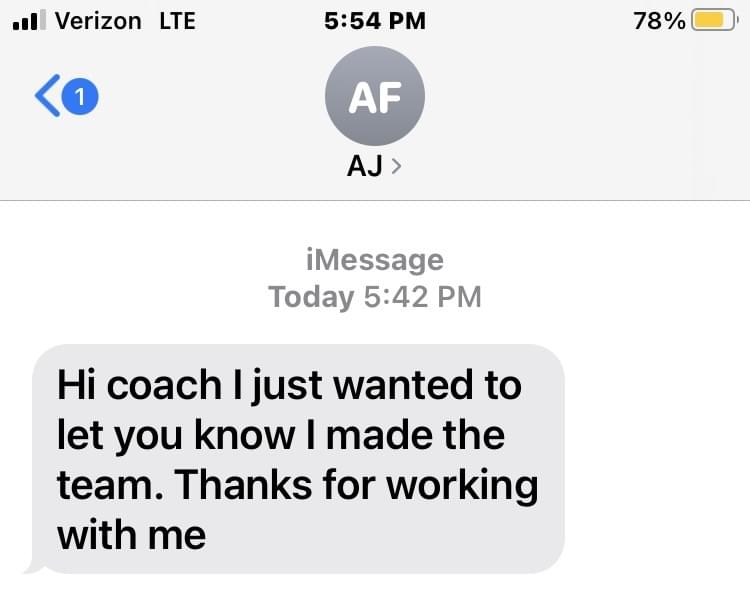Screen dimensions: 750x611
Task: Open the AF contact avatar
Action: click(375, 97)
